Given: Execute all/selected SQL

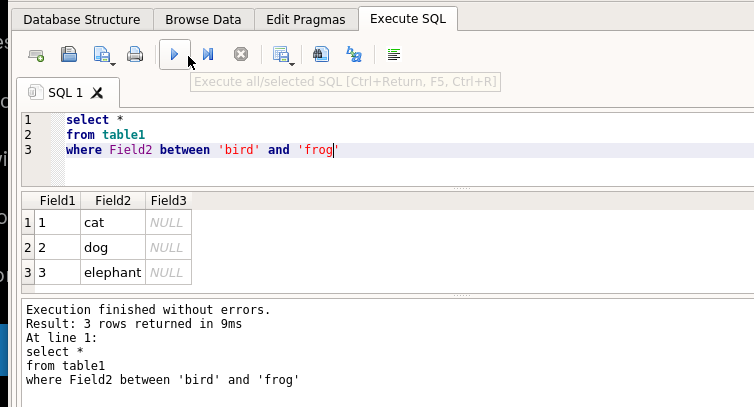Looking at the screenshot, I should 175,54.
